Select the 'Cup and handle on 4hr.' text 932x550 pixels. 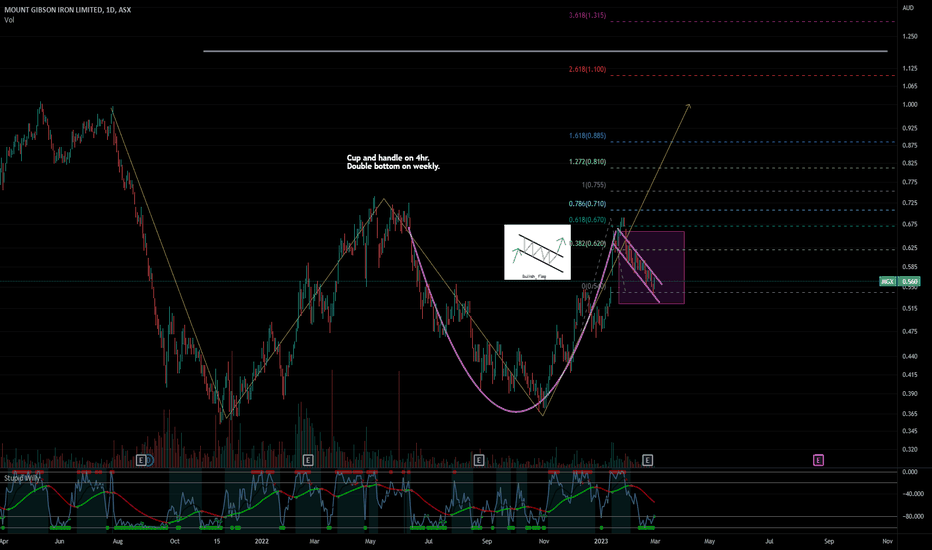[388, 158]
